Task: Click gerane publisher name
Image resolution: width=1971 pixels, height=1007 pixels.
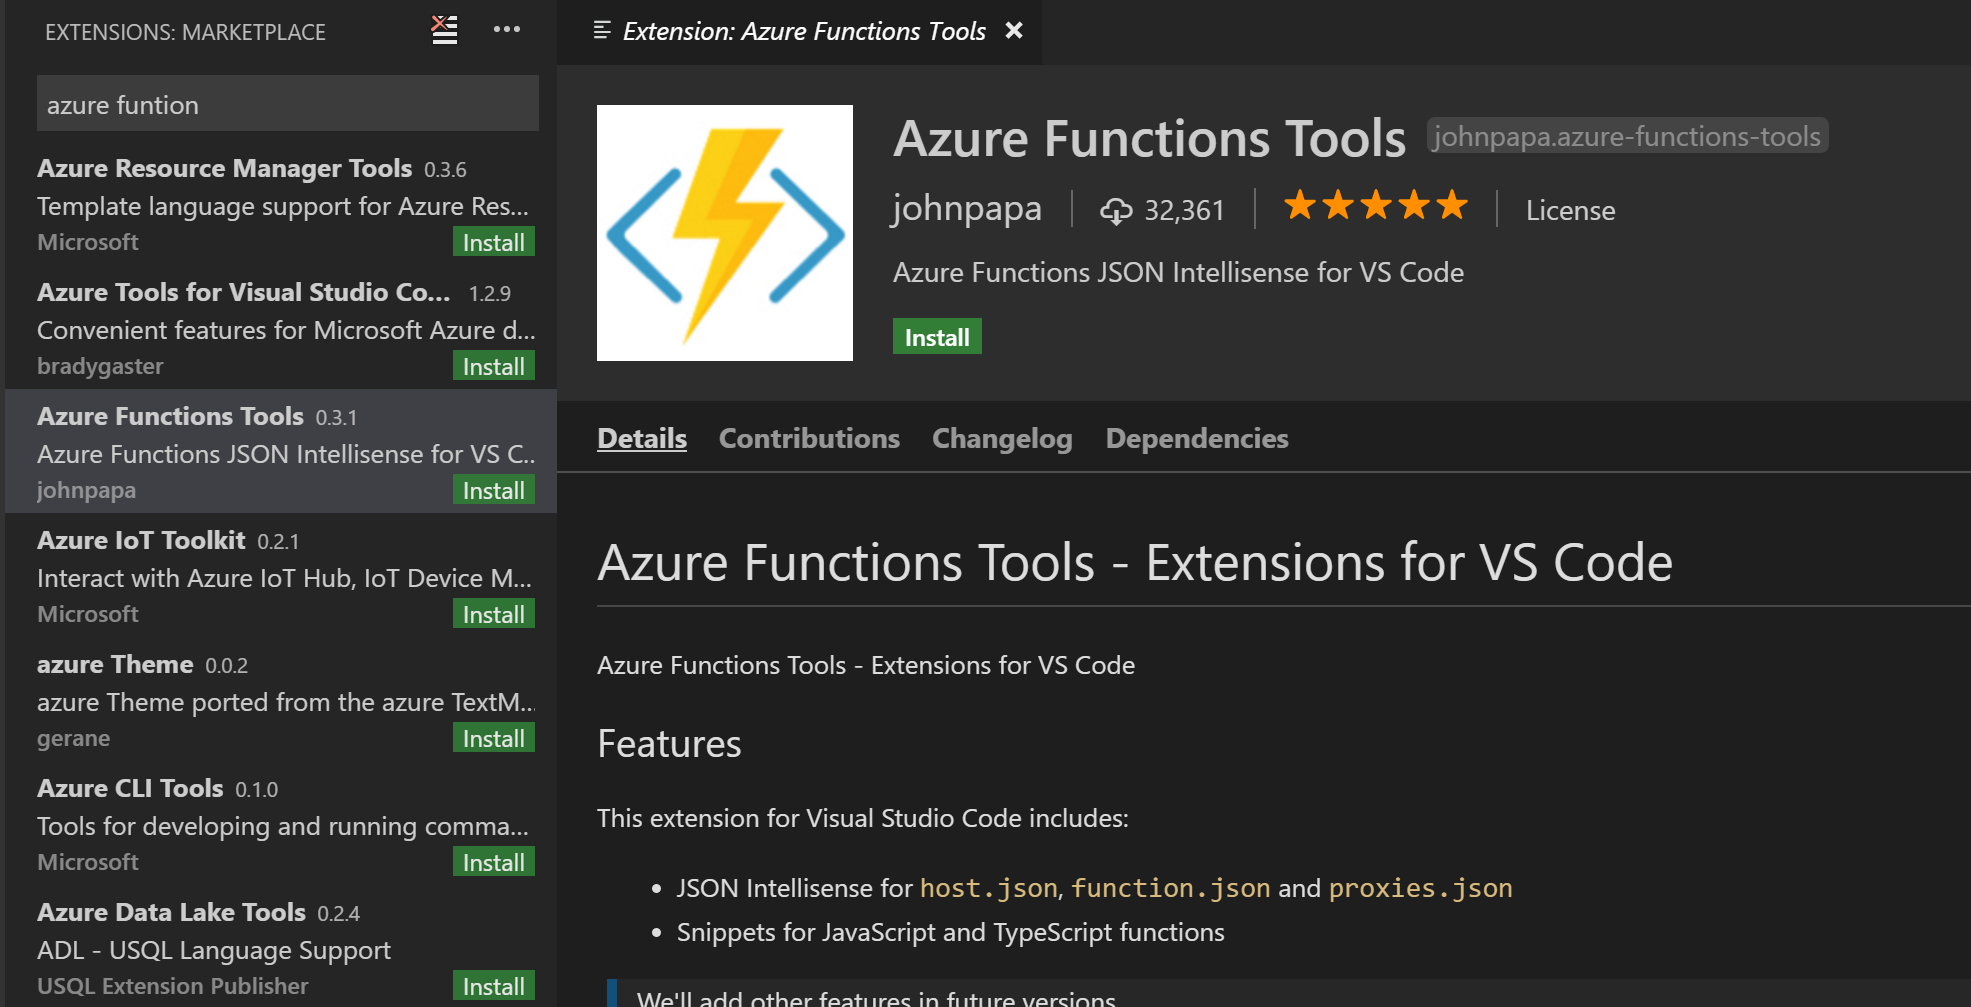Action: tap(73, 738)
